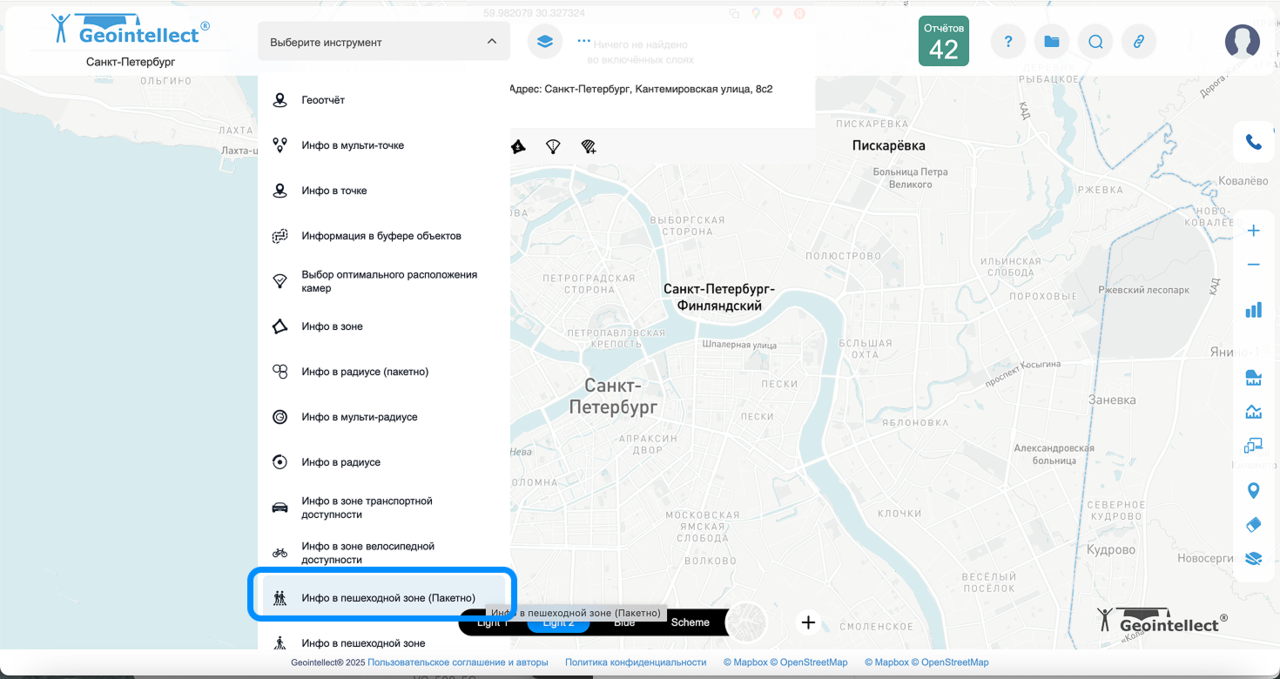Select the Light 2 map style
The image size is (1280, 679).
coord(558,623)
